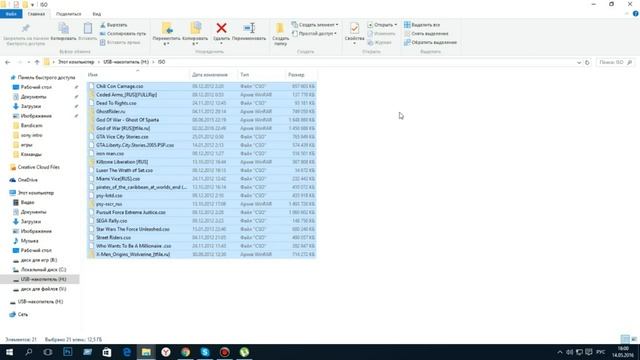Switch to details view in the status bar
Viewport: 640px width, 360px height.
click(625, 339)
